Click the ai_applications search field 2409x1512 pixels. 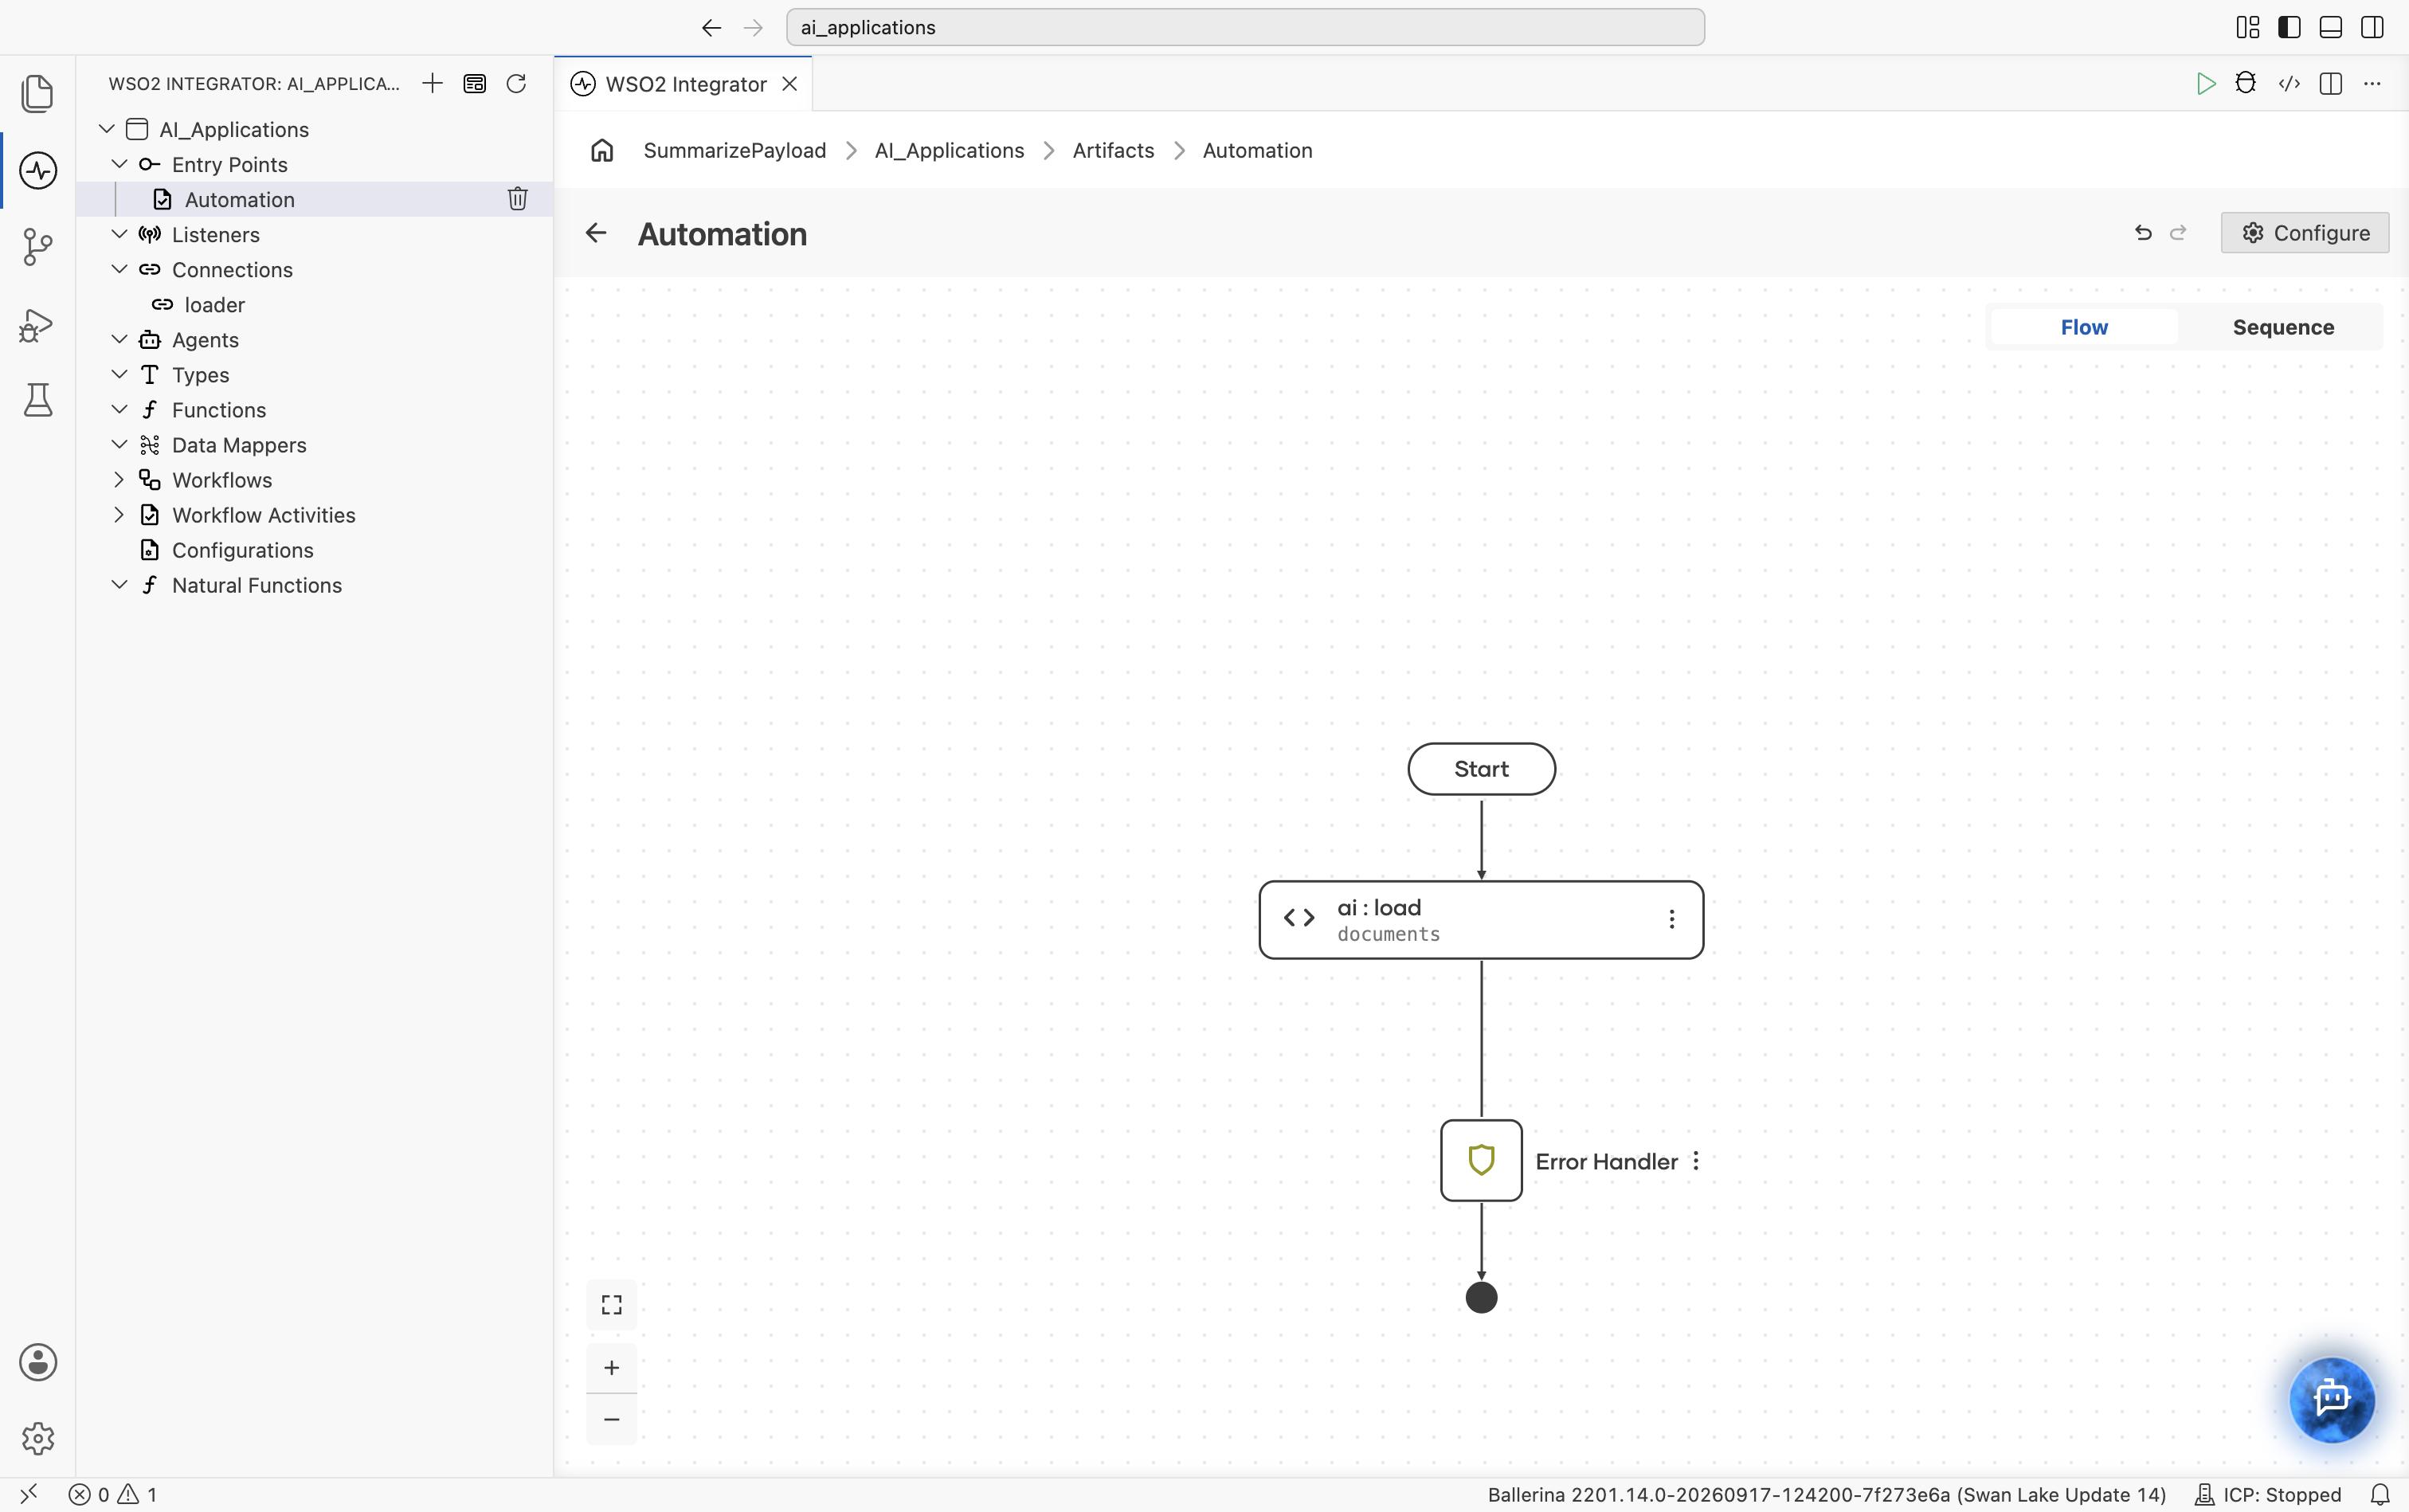[1245, 27]
